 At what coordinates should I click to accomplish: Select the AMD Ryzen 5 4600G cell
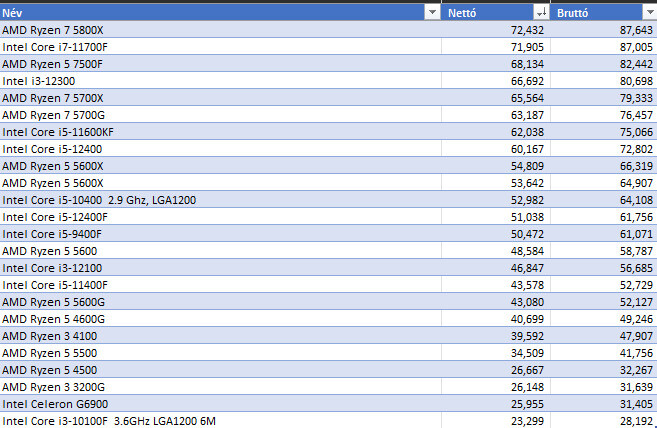pyautogui.click(x=220, y=319)
